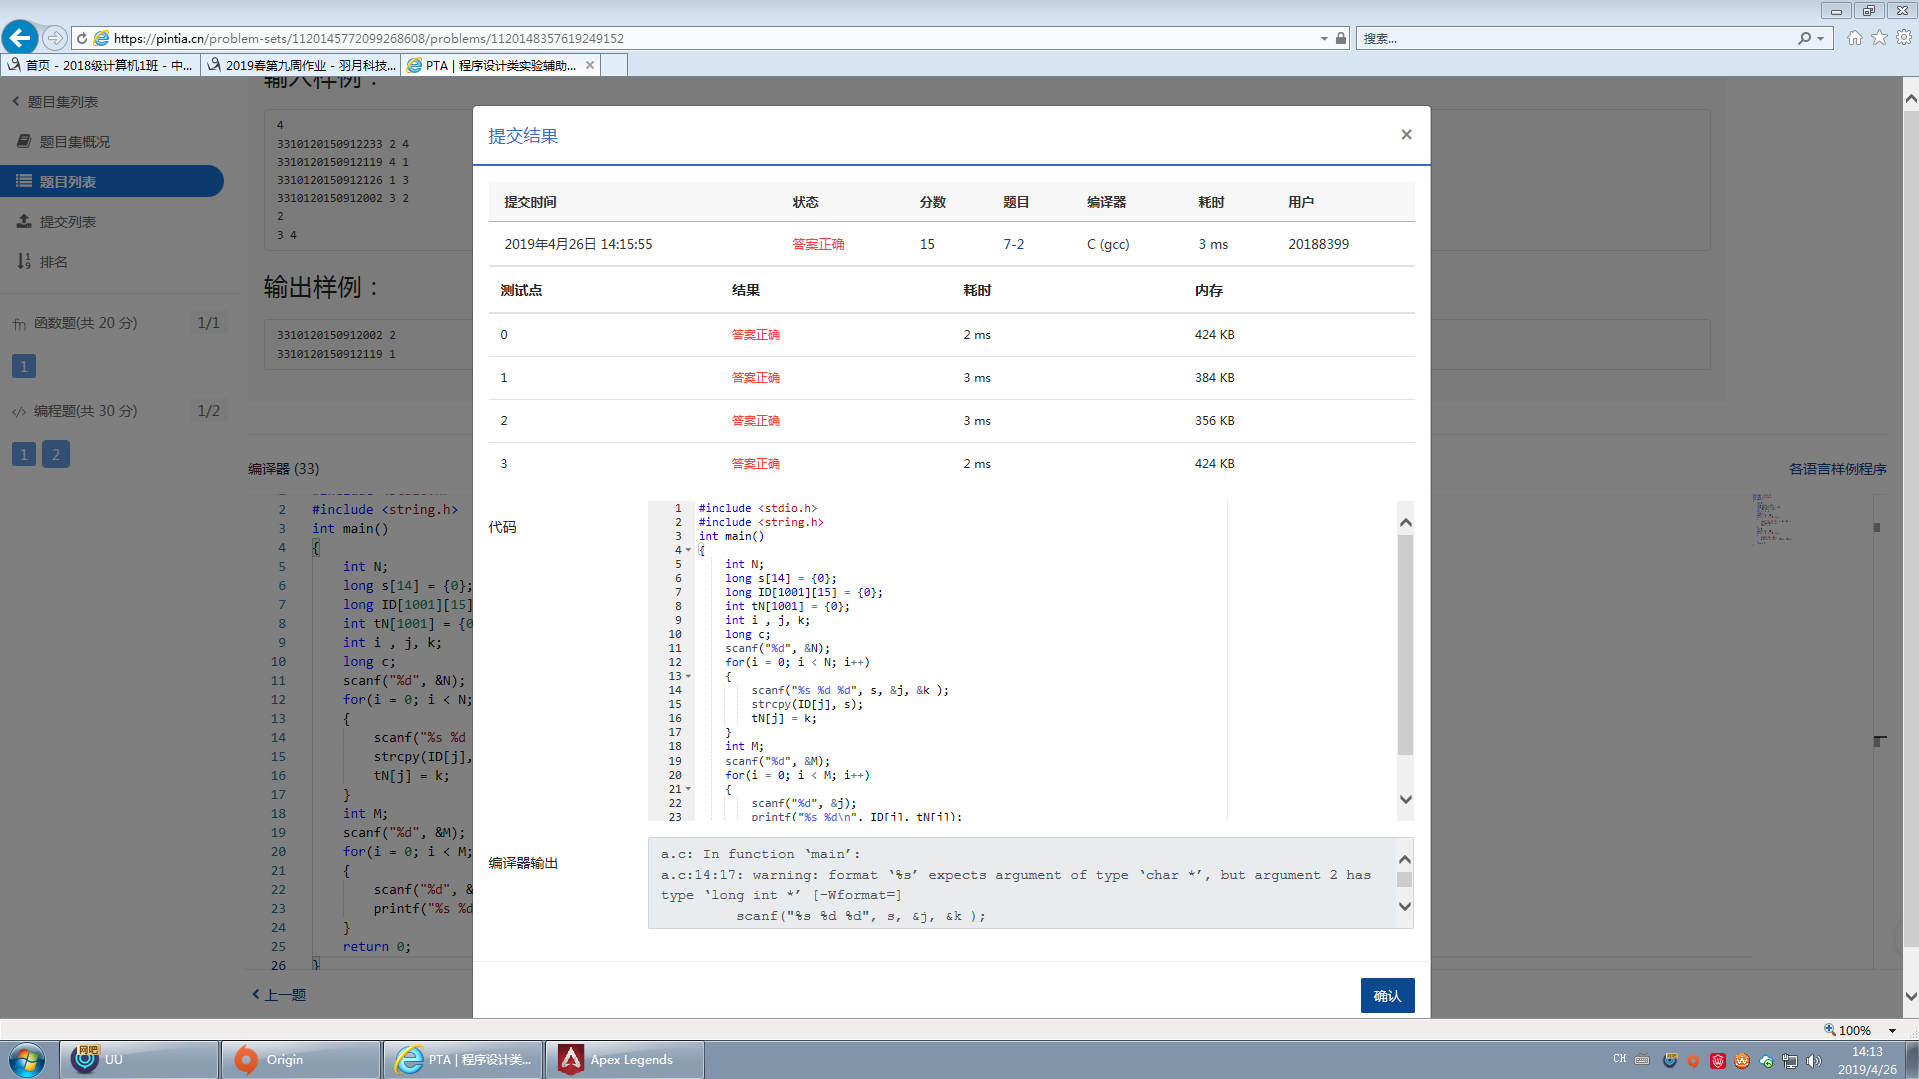
Task: Open the CH input language indicator
Action: point(1620,1059)
